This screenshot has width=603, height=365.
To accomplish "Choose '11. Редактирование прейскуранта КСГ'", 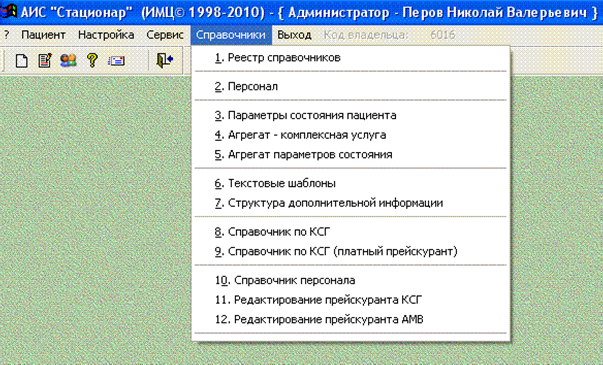I will [351, 300].
